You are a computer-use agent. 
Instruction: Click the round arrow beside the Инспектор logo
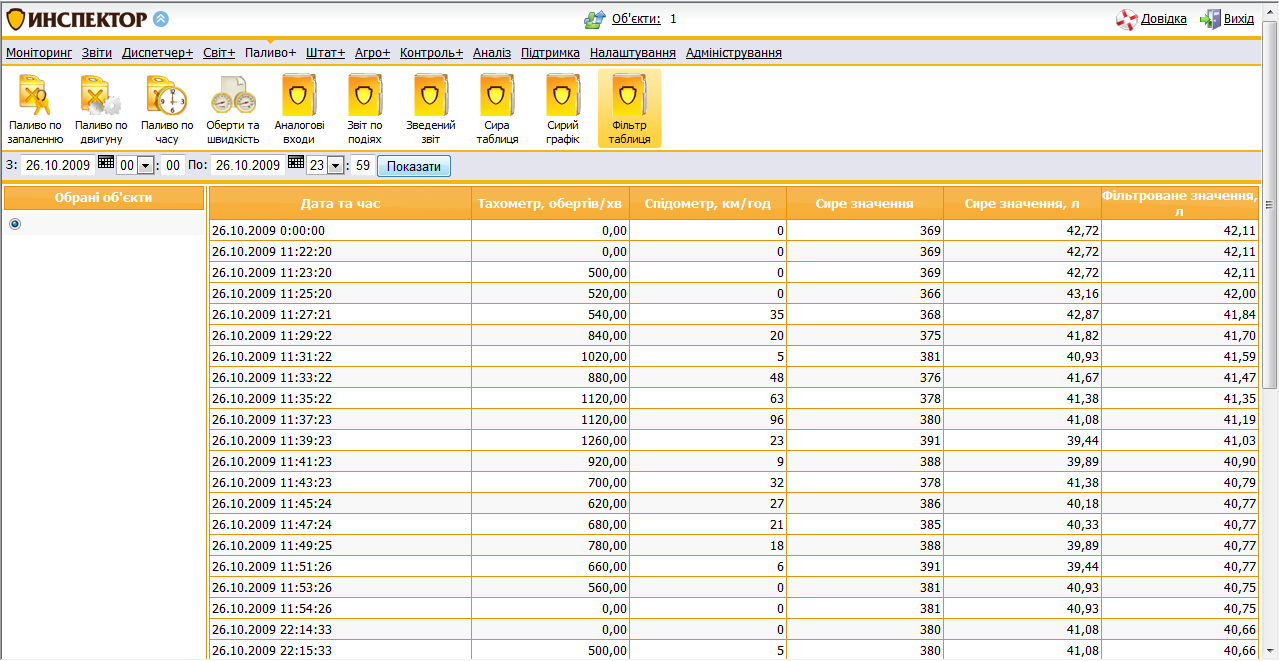tap(161, 18)
